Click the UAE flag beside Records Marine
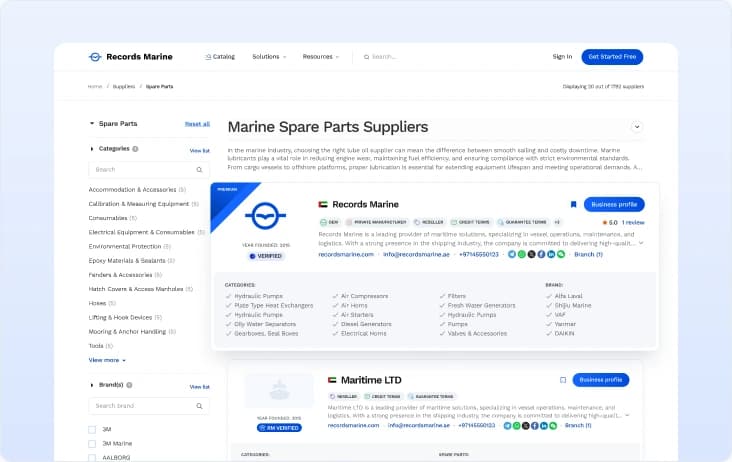The width and height of the screenshot is (732, 462). tap(323, 204)
